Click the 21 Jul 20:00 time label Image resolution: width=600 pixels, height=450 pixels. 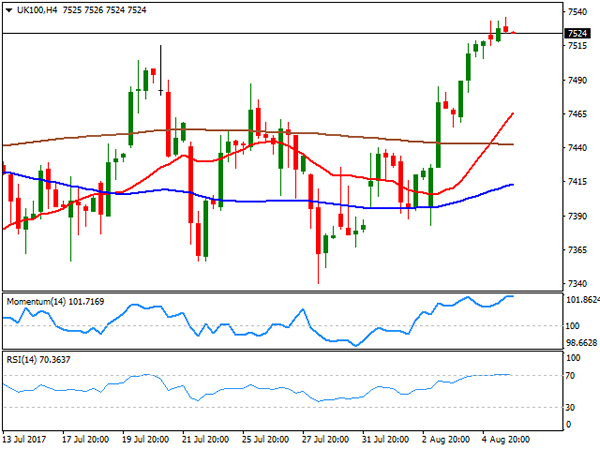click(206, 439)
